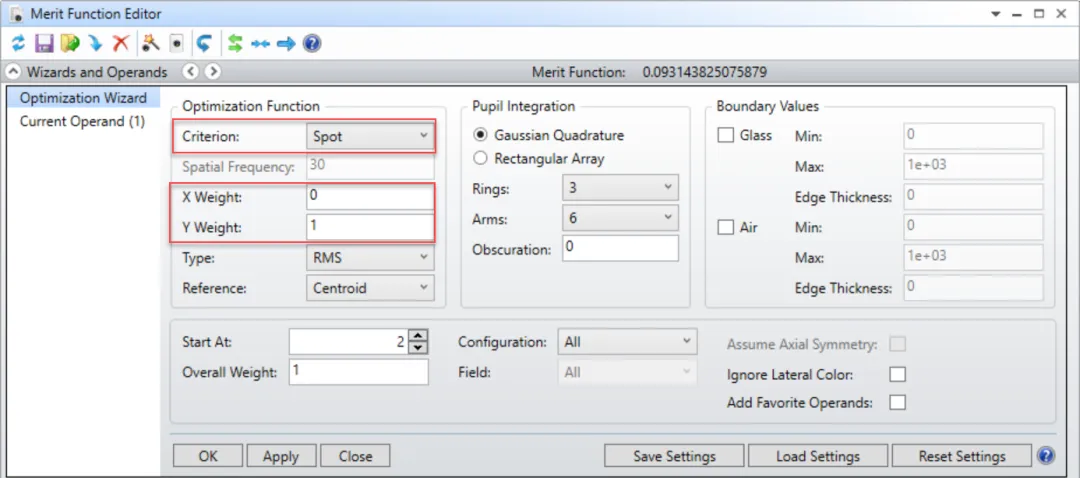1080x478 pixels.
Task: Click the green swap arrows icon
Action: click(236, 43)
